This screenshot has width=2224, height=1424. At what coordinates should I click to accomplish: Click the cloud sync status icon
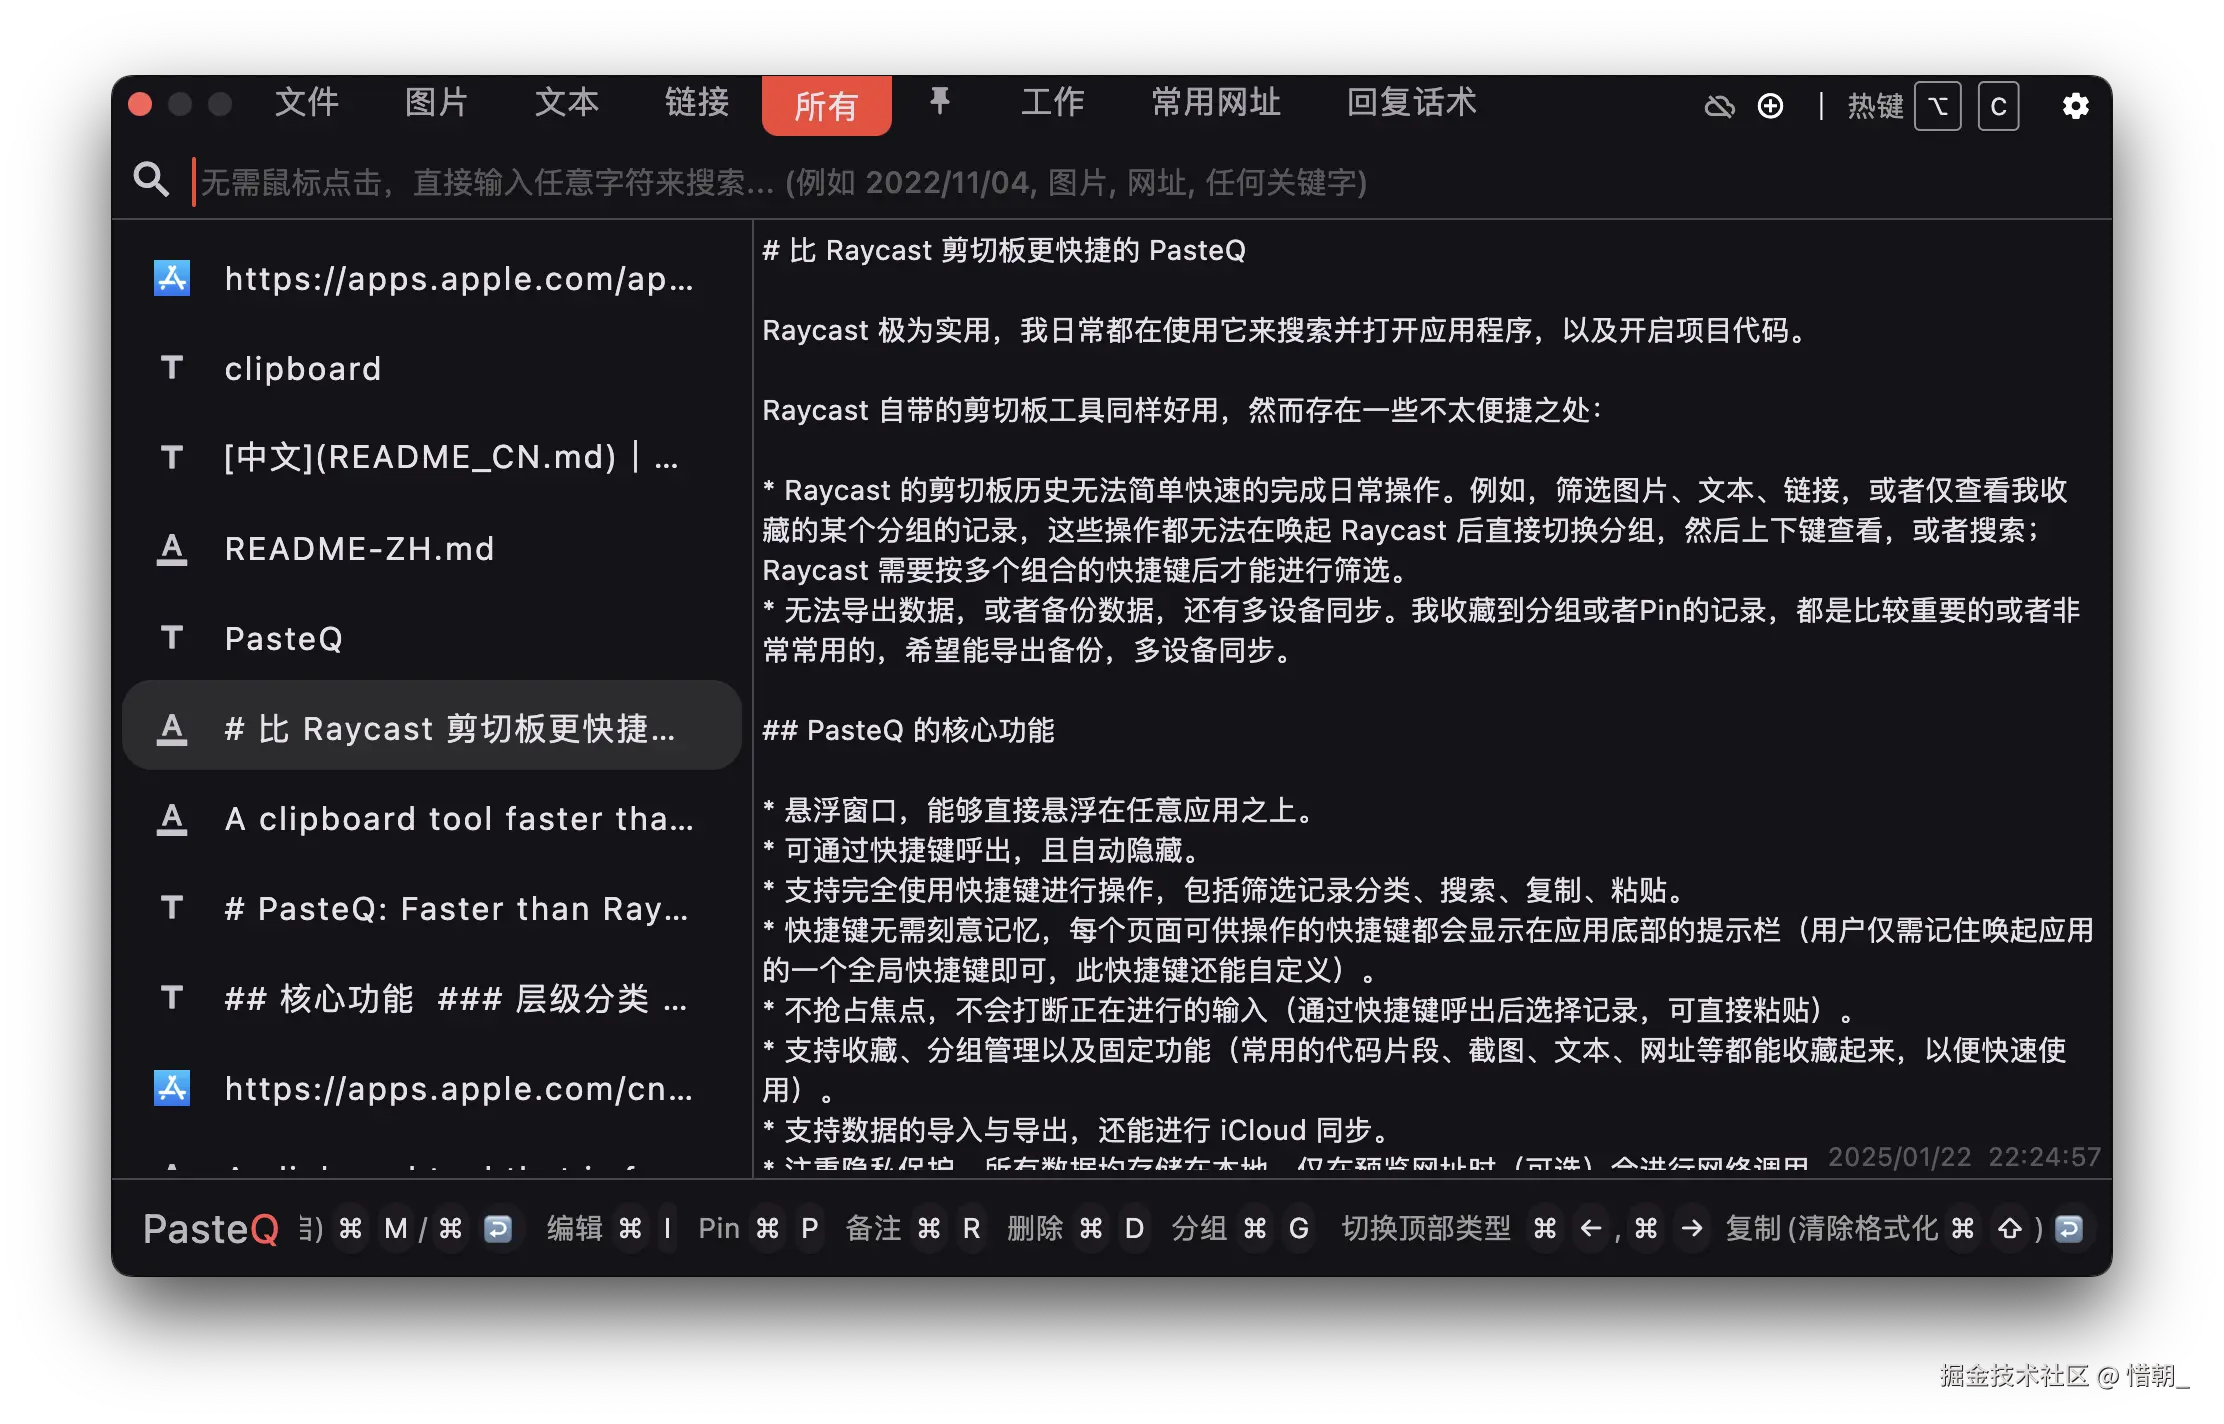click(x=1721, y=106)
